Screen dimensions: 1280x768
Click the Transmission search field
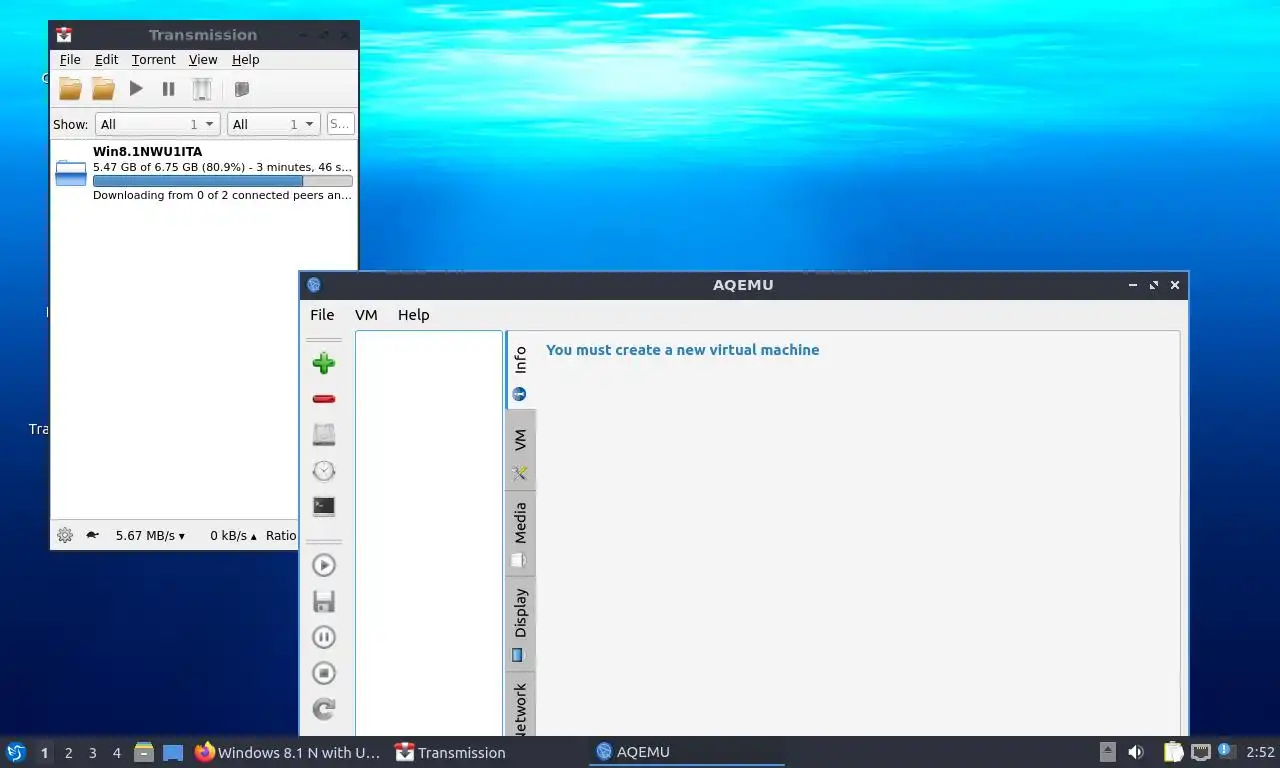(340, 124)
